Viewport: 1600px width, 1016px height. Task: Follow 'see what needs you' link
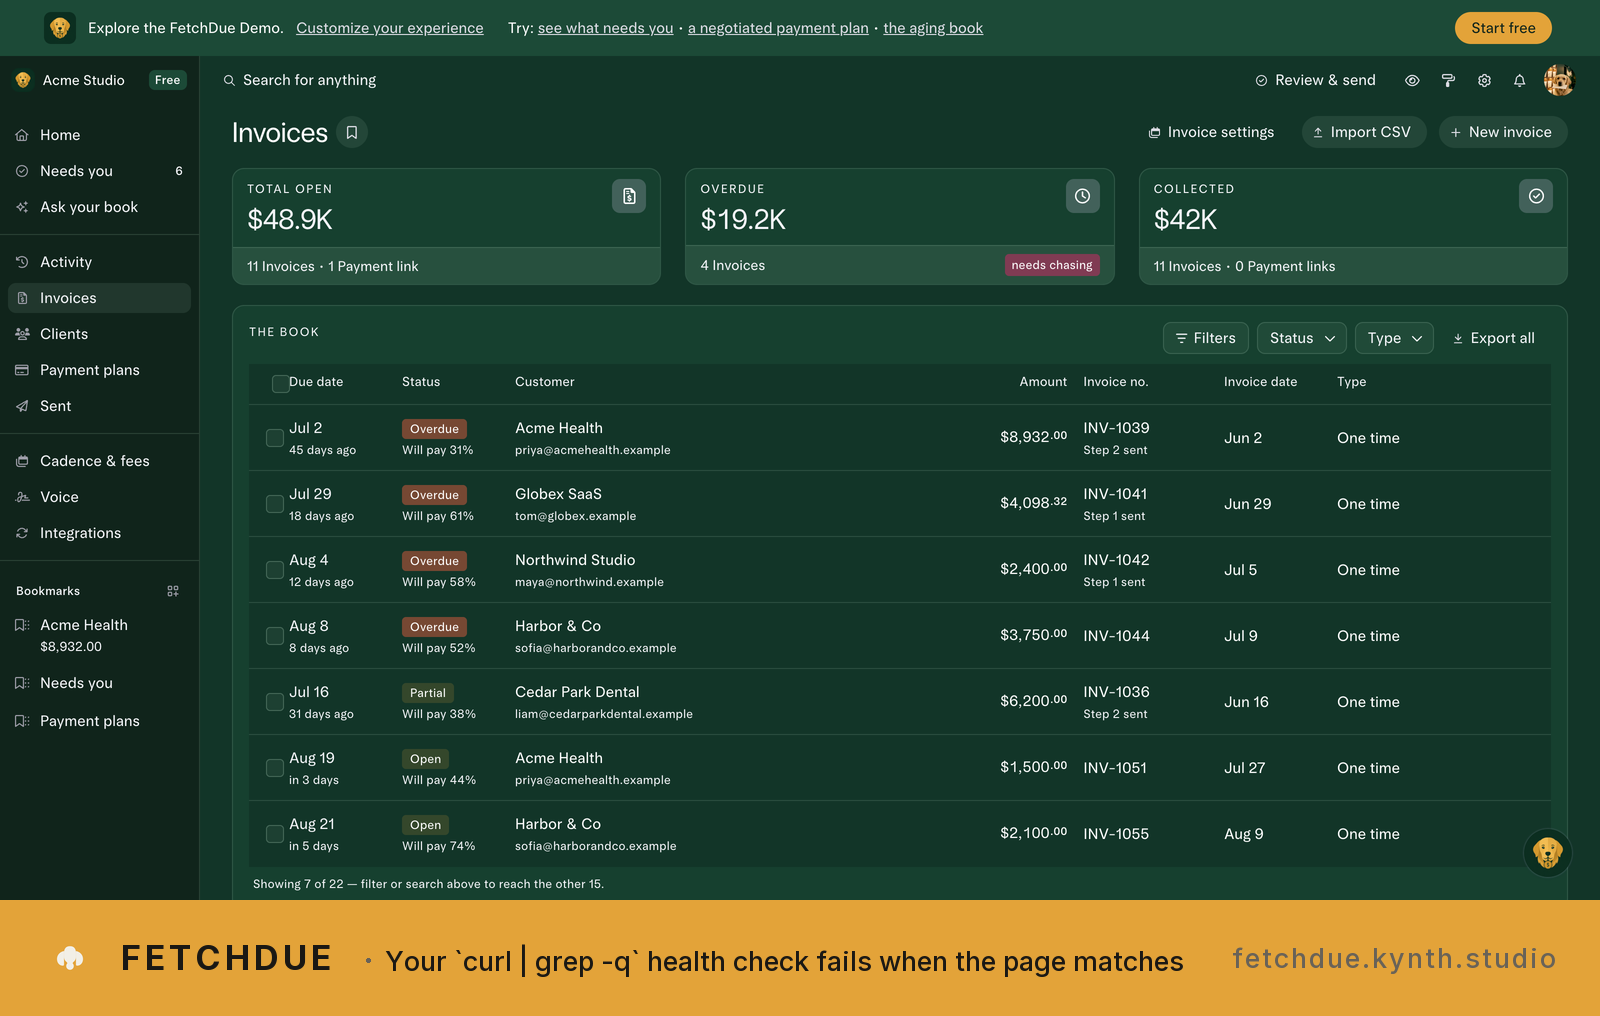[605, 28]
